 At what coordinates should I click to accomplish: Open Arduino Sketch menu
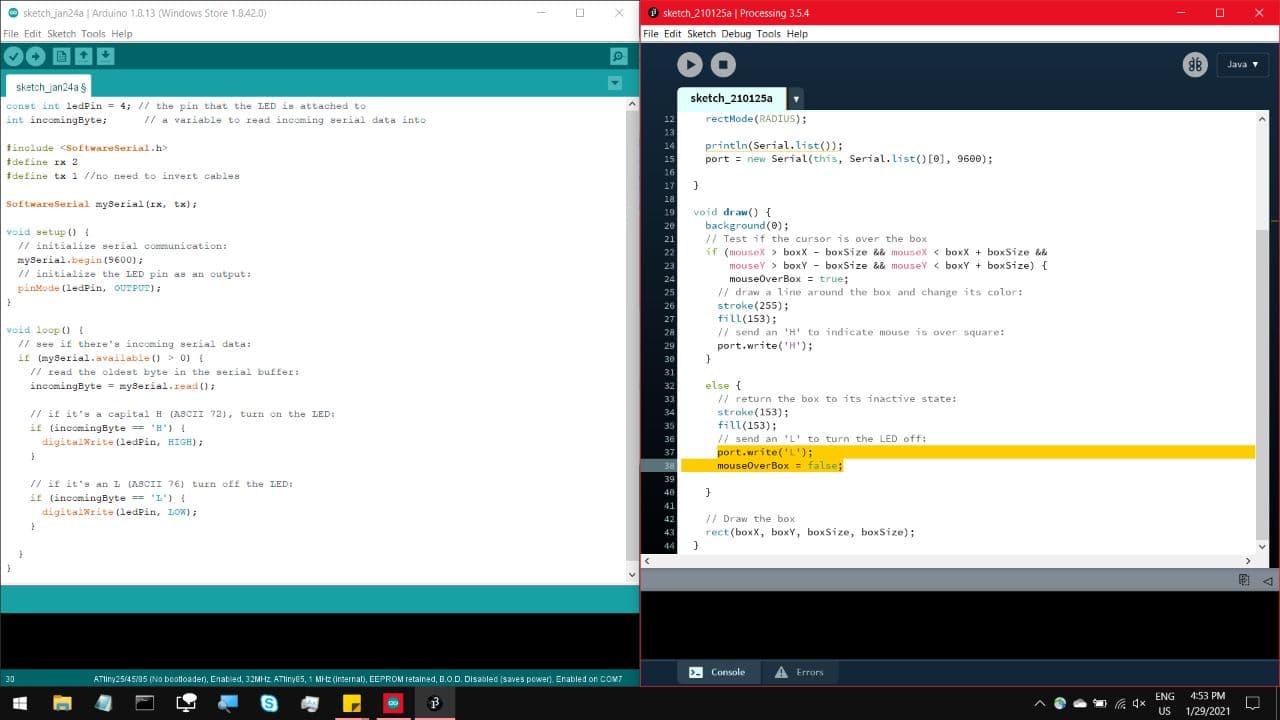click(62, 34)
